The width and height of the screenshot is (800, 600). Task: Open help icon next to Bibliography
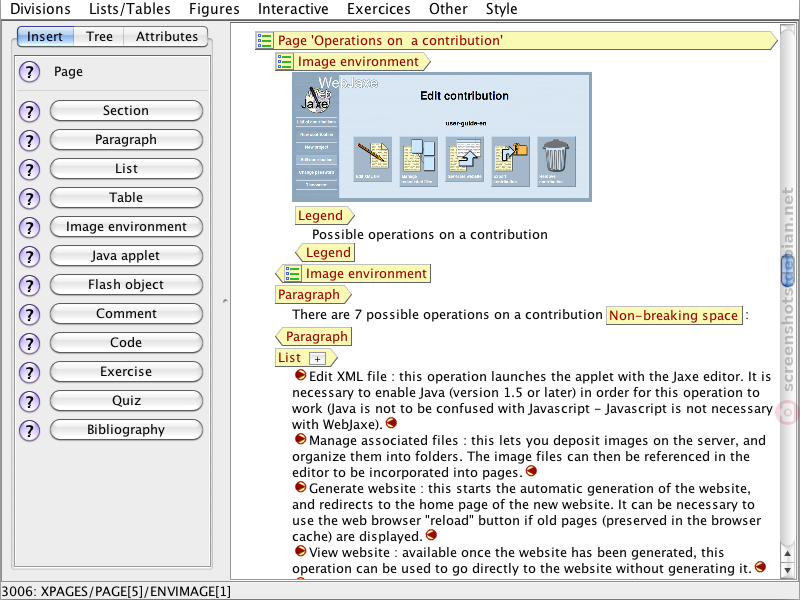(x=30, y=431)
